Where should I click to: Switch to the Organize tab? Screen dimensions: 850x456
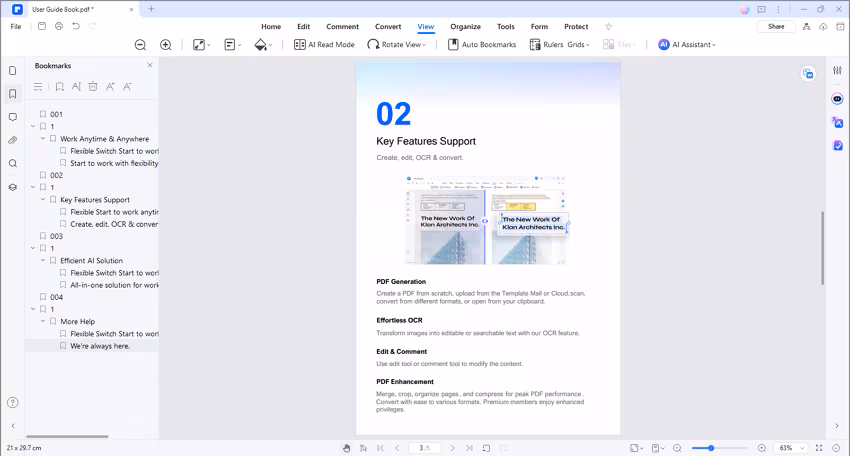465,27
